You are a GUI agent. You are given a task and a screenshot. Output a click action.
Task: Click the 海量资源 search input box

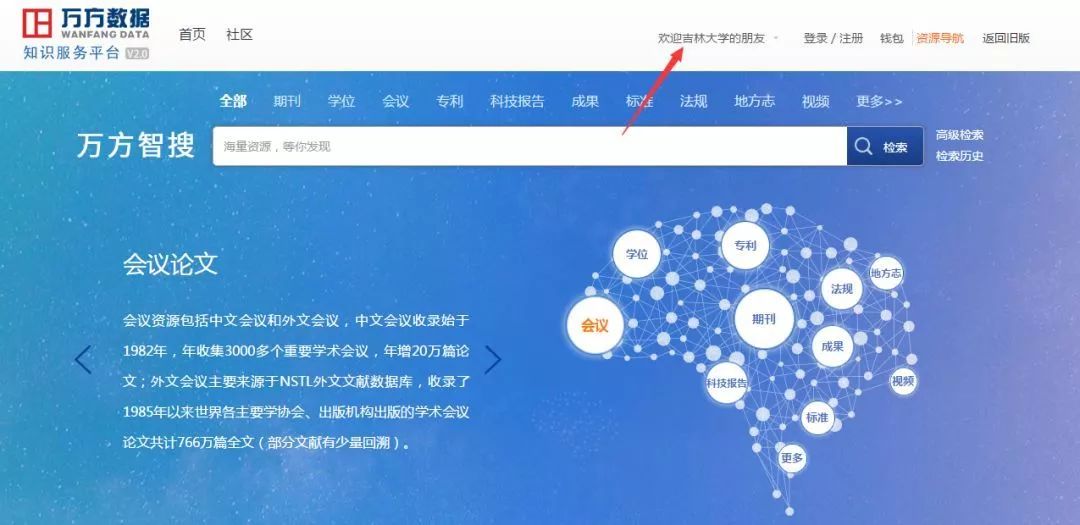coord(530,146)
